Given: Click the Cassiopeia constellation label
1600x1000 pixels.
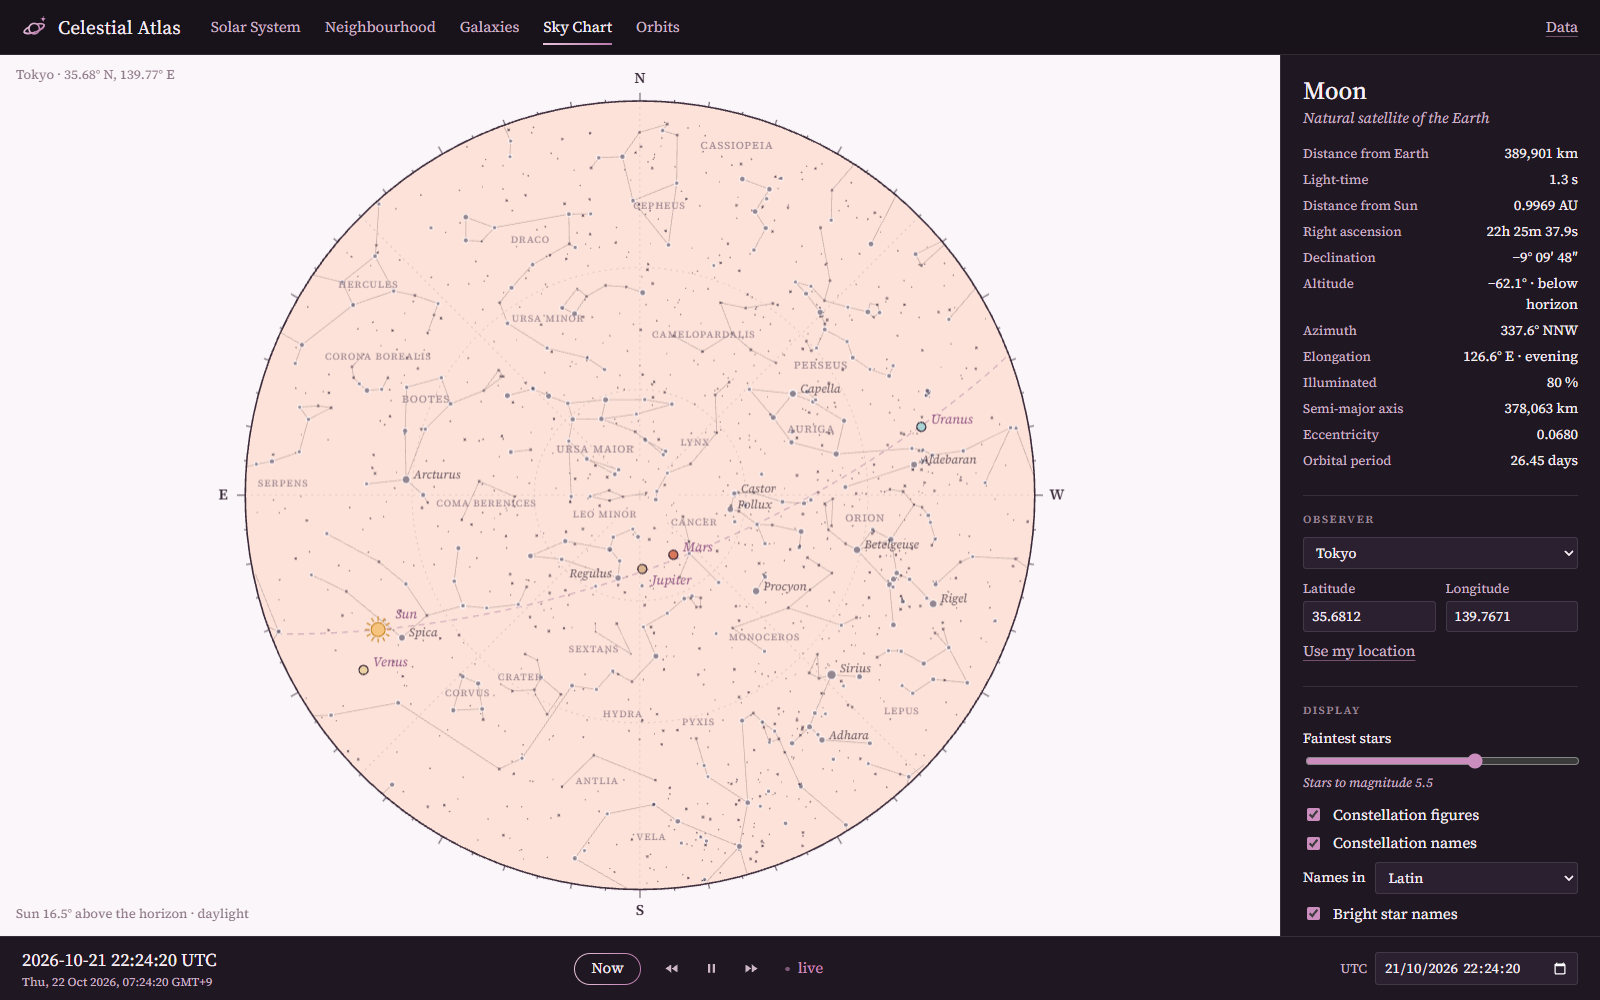Looking at the screenshot, I should (x=736, y=146).
